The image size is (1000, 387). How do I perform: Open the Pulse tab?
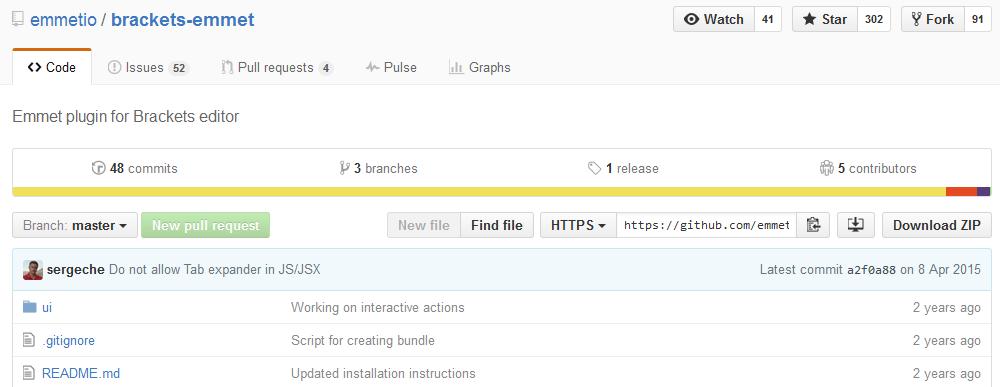coord(391,67)
